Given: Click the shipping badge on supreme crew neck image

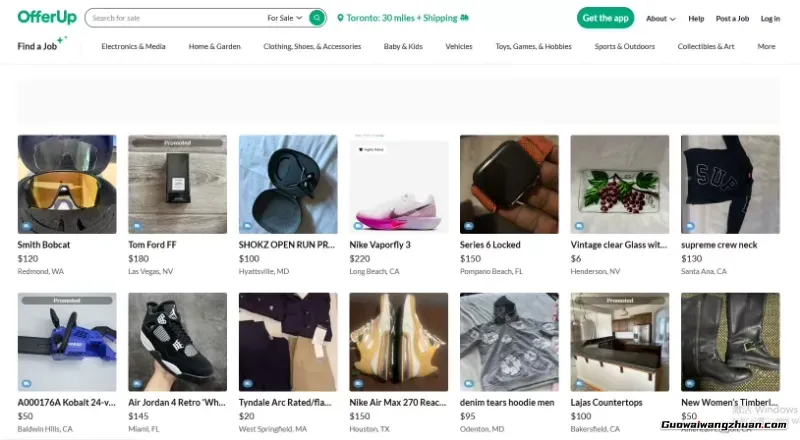Looking at the screenshot, I should 689,226.
